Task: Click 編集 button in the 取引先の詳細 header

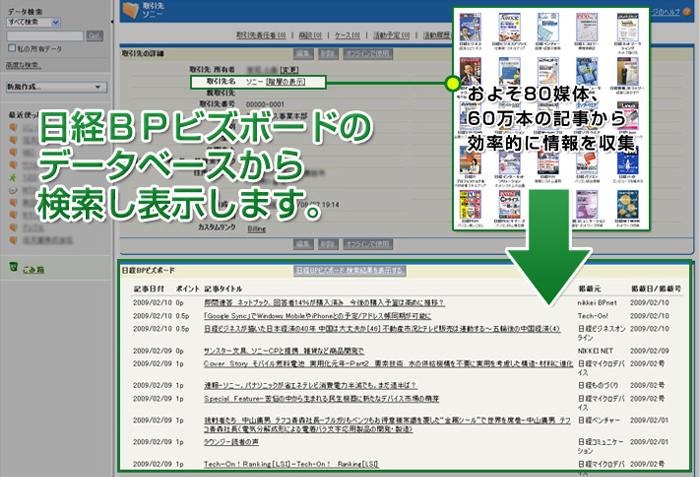Action: (303, 54)
